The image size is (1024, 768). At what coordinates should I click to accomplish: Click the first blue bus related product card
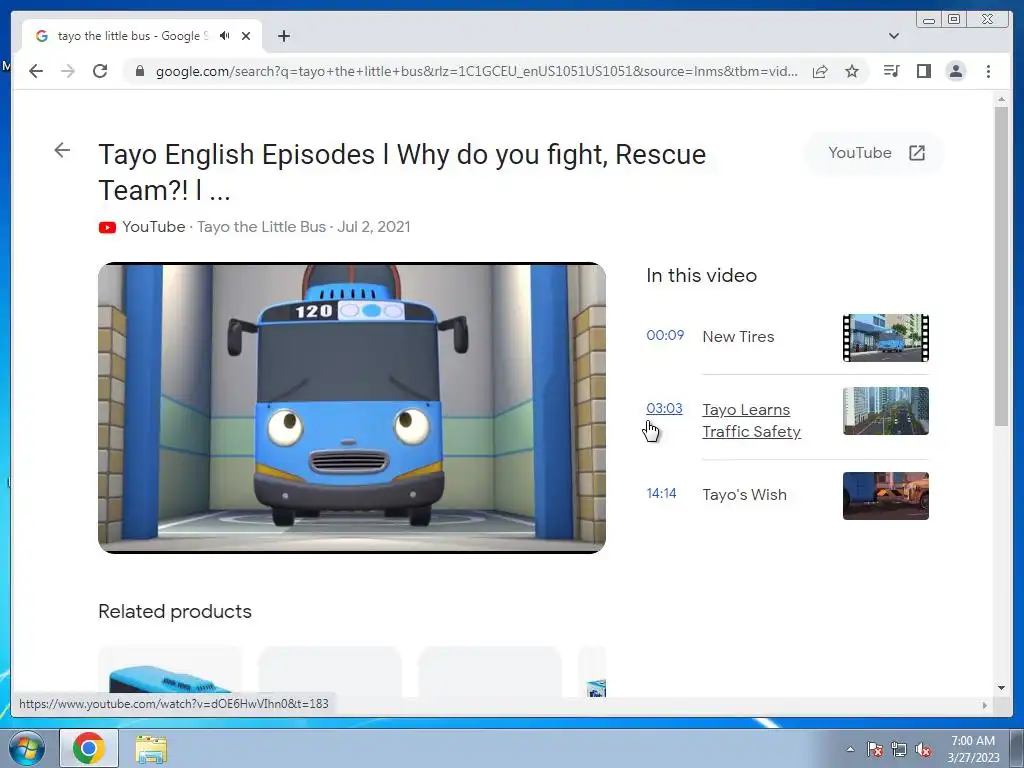pyautogui.click(x=170, y=671)
